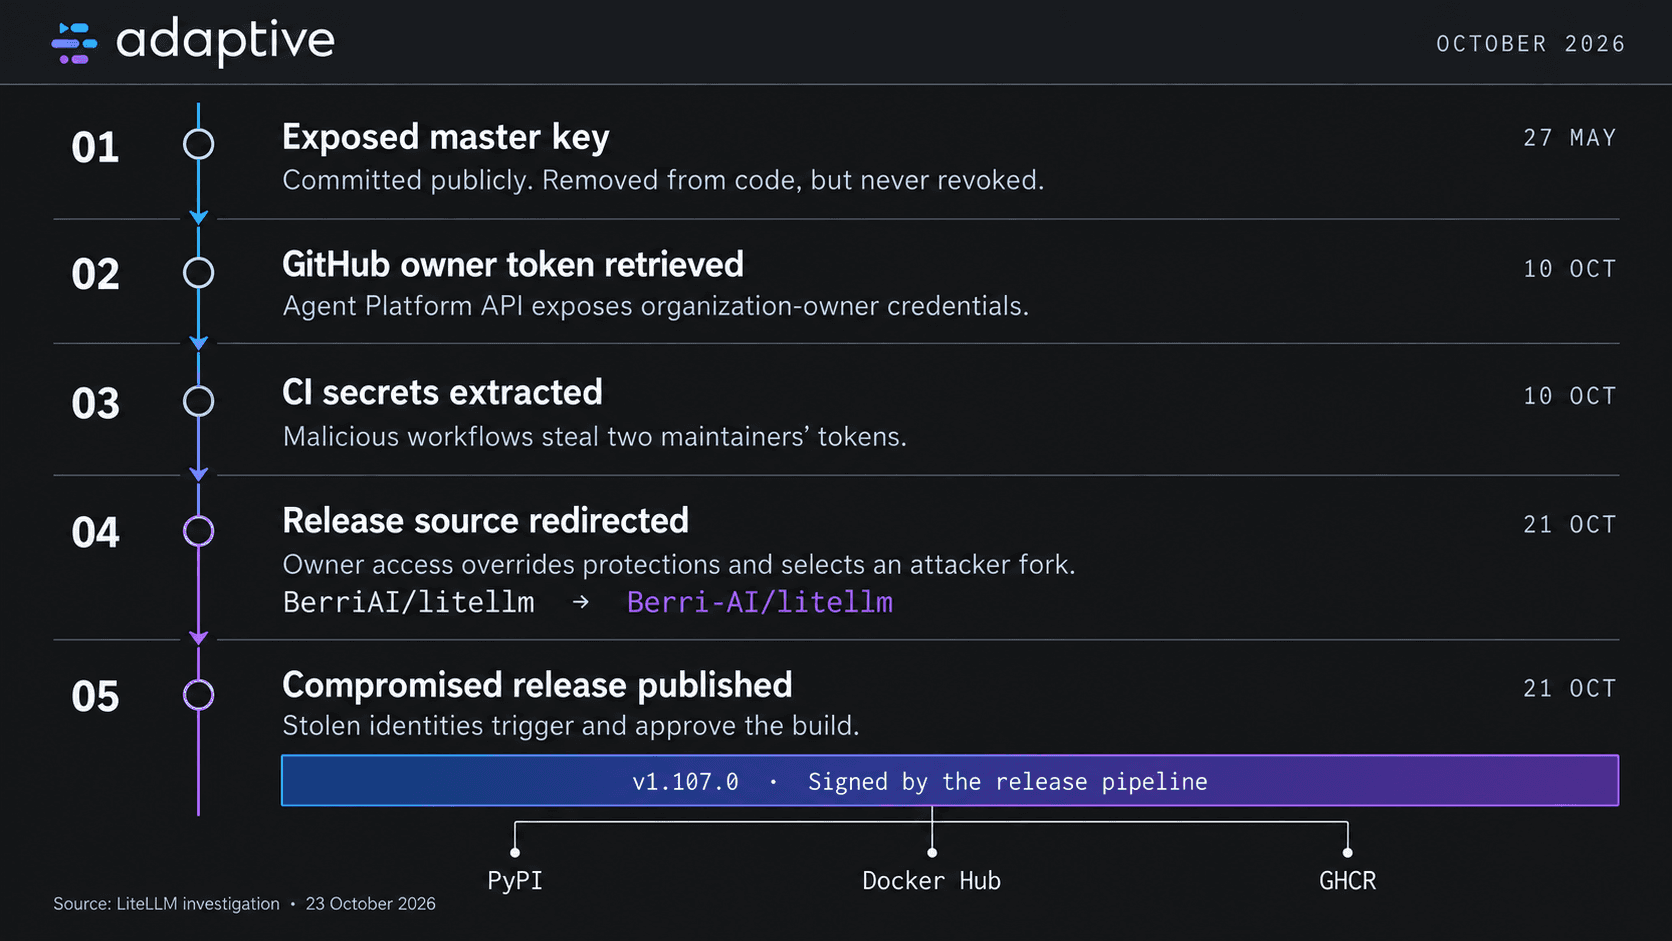Click the adaptive logo icon
Viewport: 1672px width, 941px height.
74,43
